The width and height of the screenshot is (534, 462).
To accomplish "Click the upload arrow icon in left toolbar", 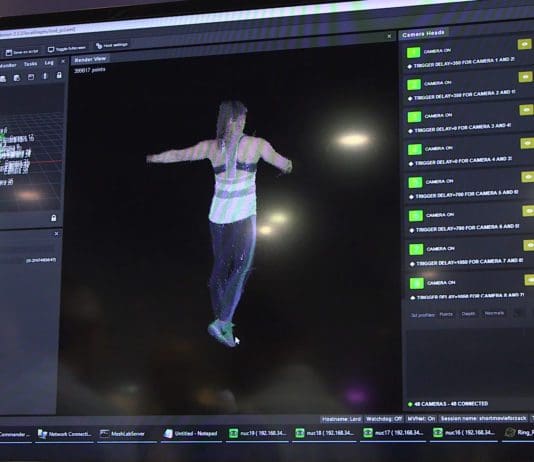I will 45,76.
